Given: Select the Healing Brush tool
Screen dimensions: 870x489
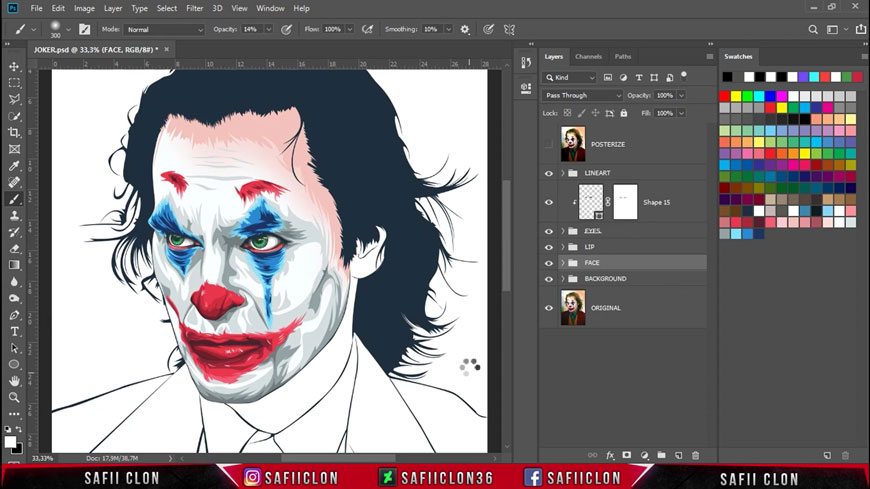Looking at the screenshot, I should 14,182.
